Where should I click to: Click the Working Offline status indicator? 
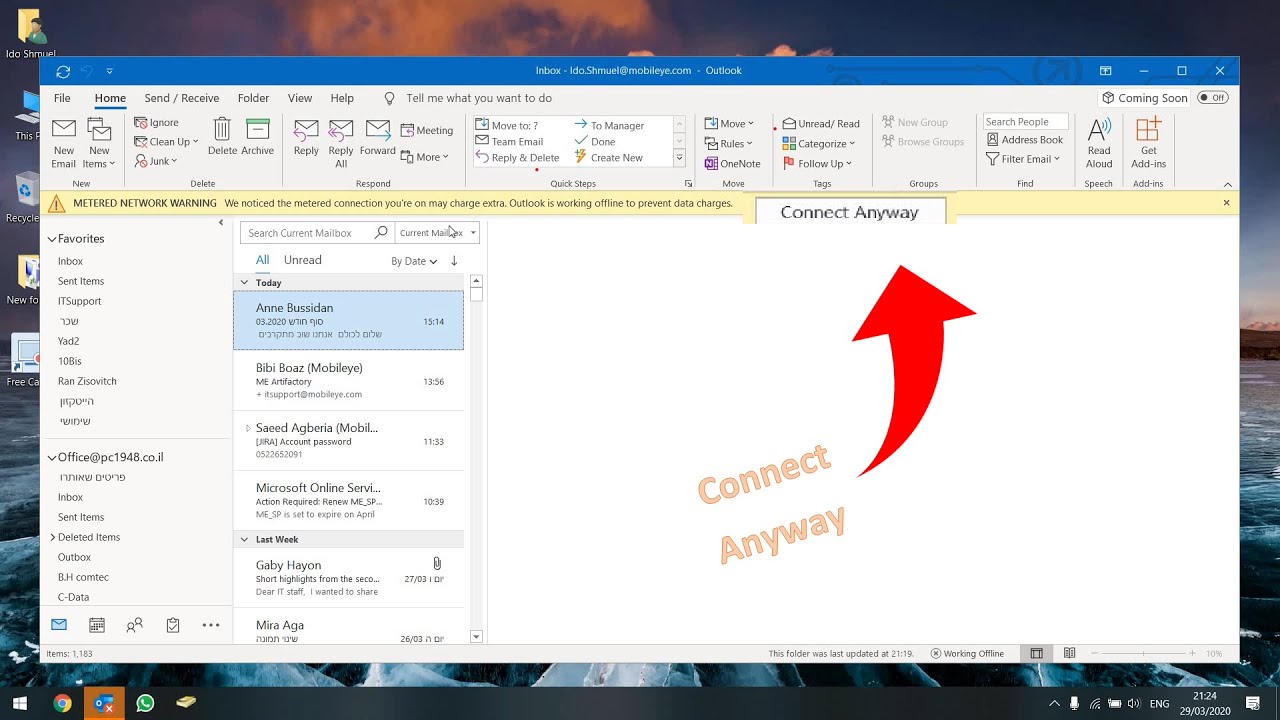click(x=967, y=653)
